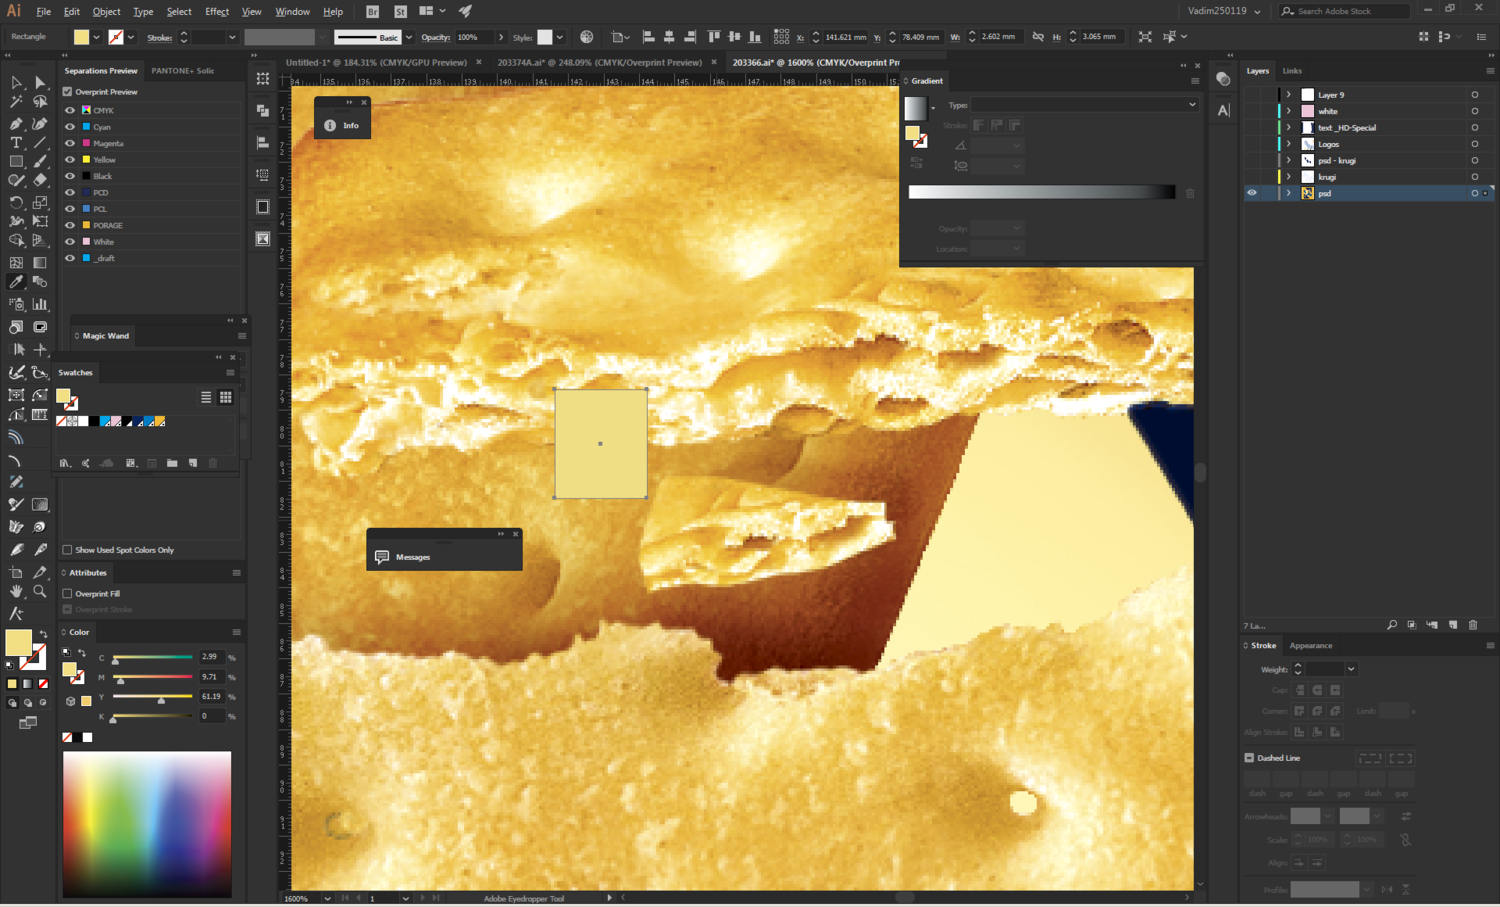Open Adobe Stock with the St icon
This screenshot has width=1500, height=907.
coord(400,11)
